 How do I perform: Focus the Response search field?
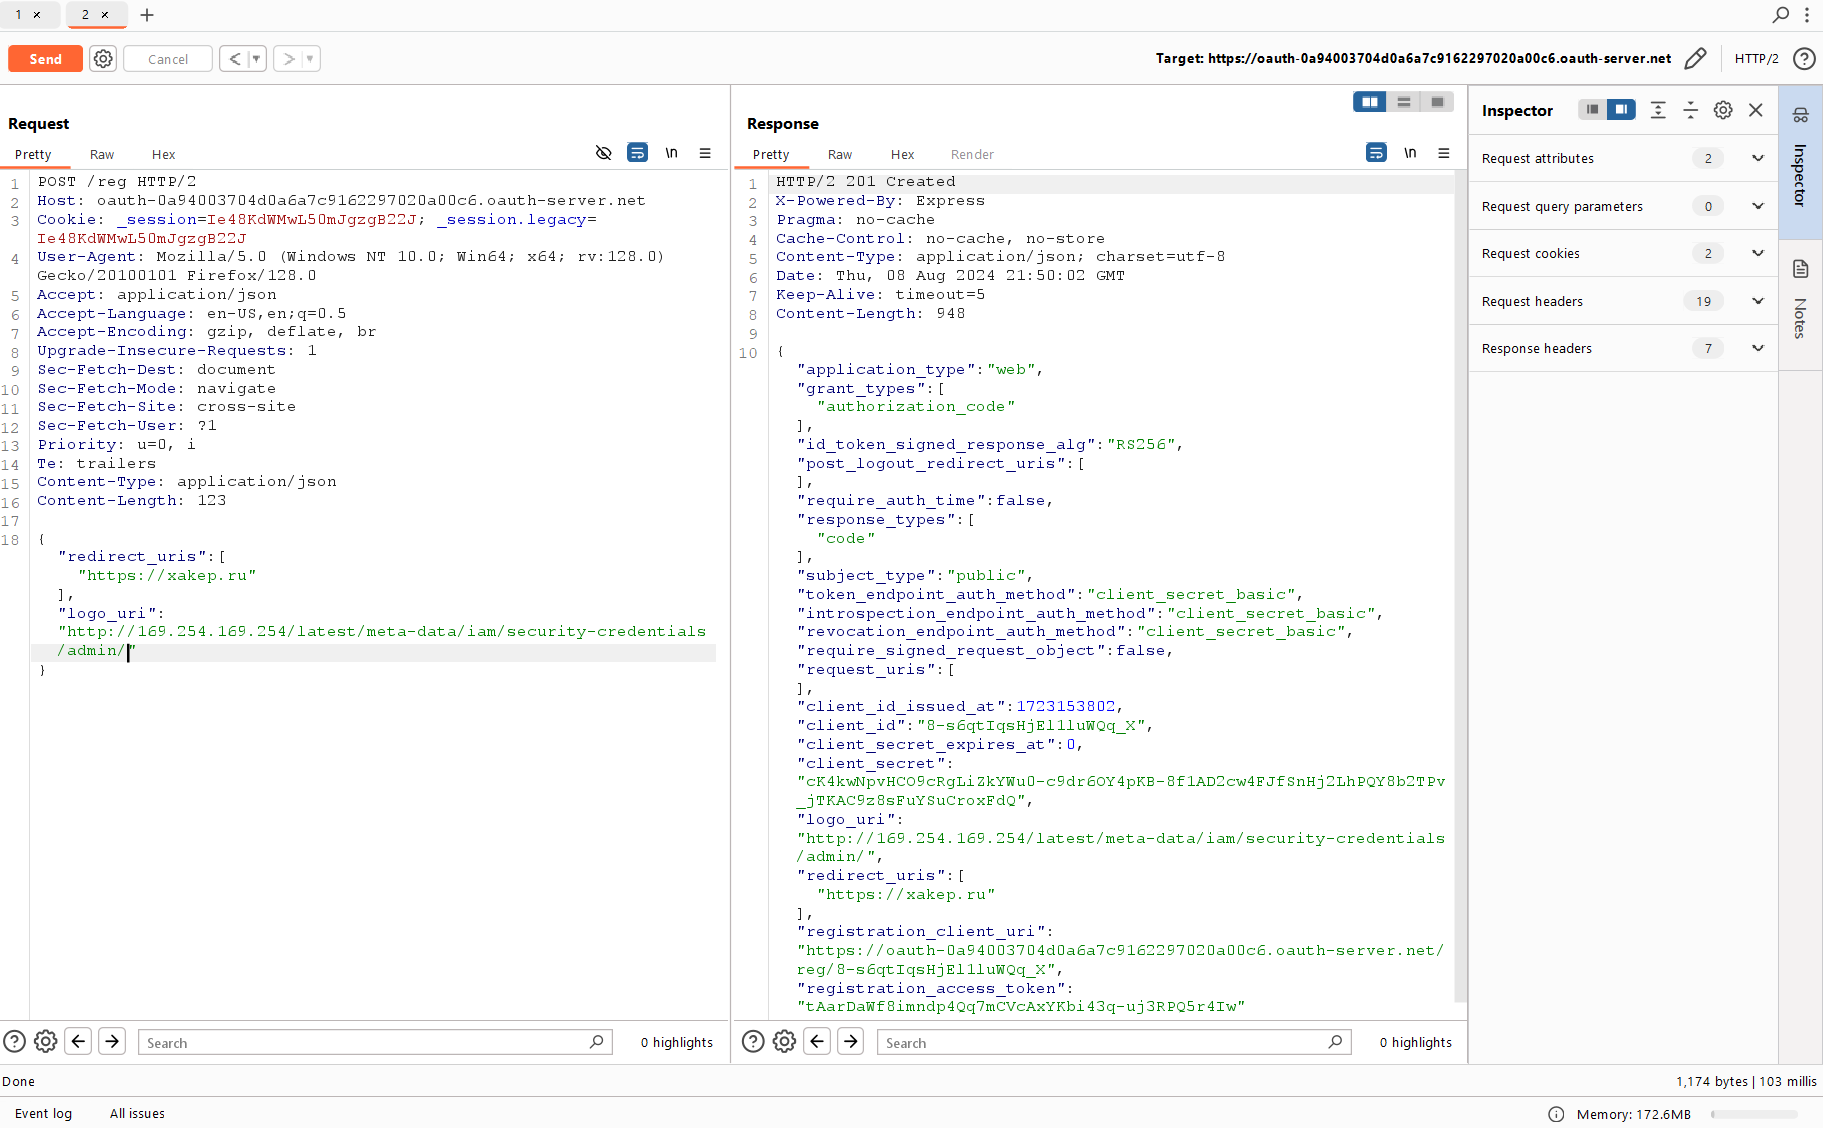point(1114,1042)
